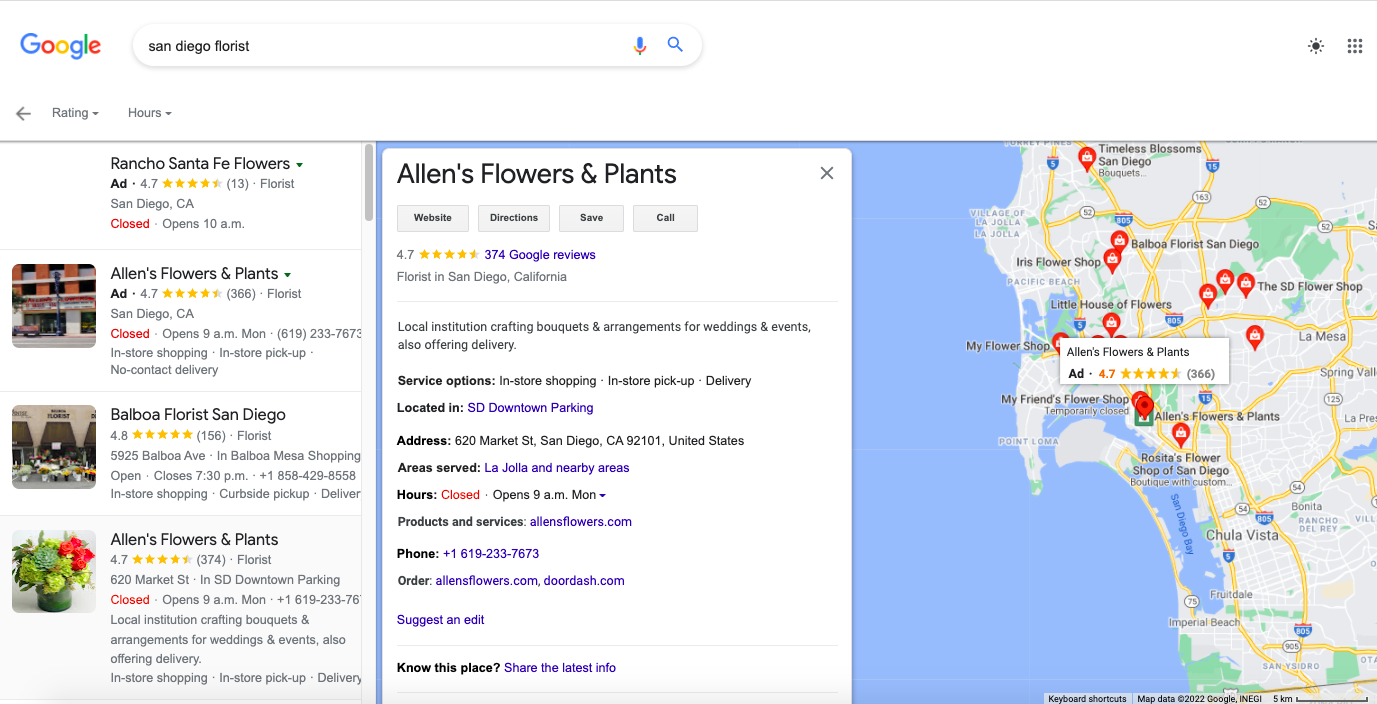Toggle dark mode with the brightness icon
Viewport: 1377px width, 704px height.
coord(1315,46)
